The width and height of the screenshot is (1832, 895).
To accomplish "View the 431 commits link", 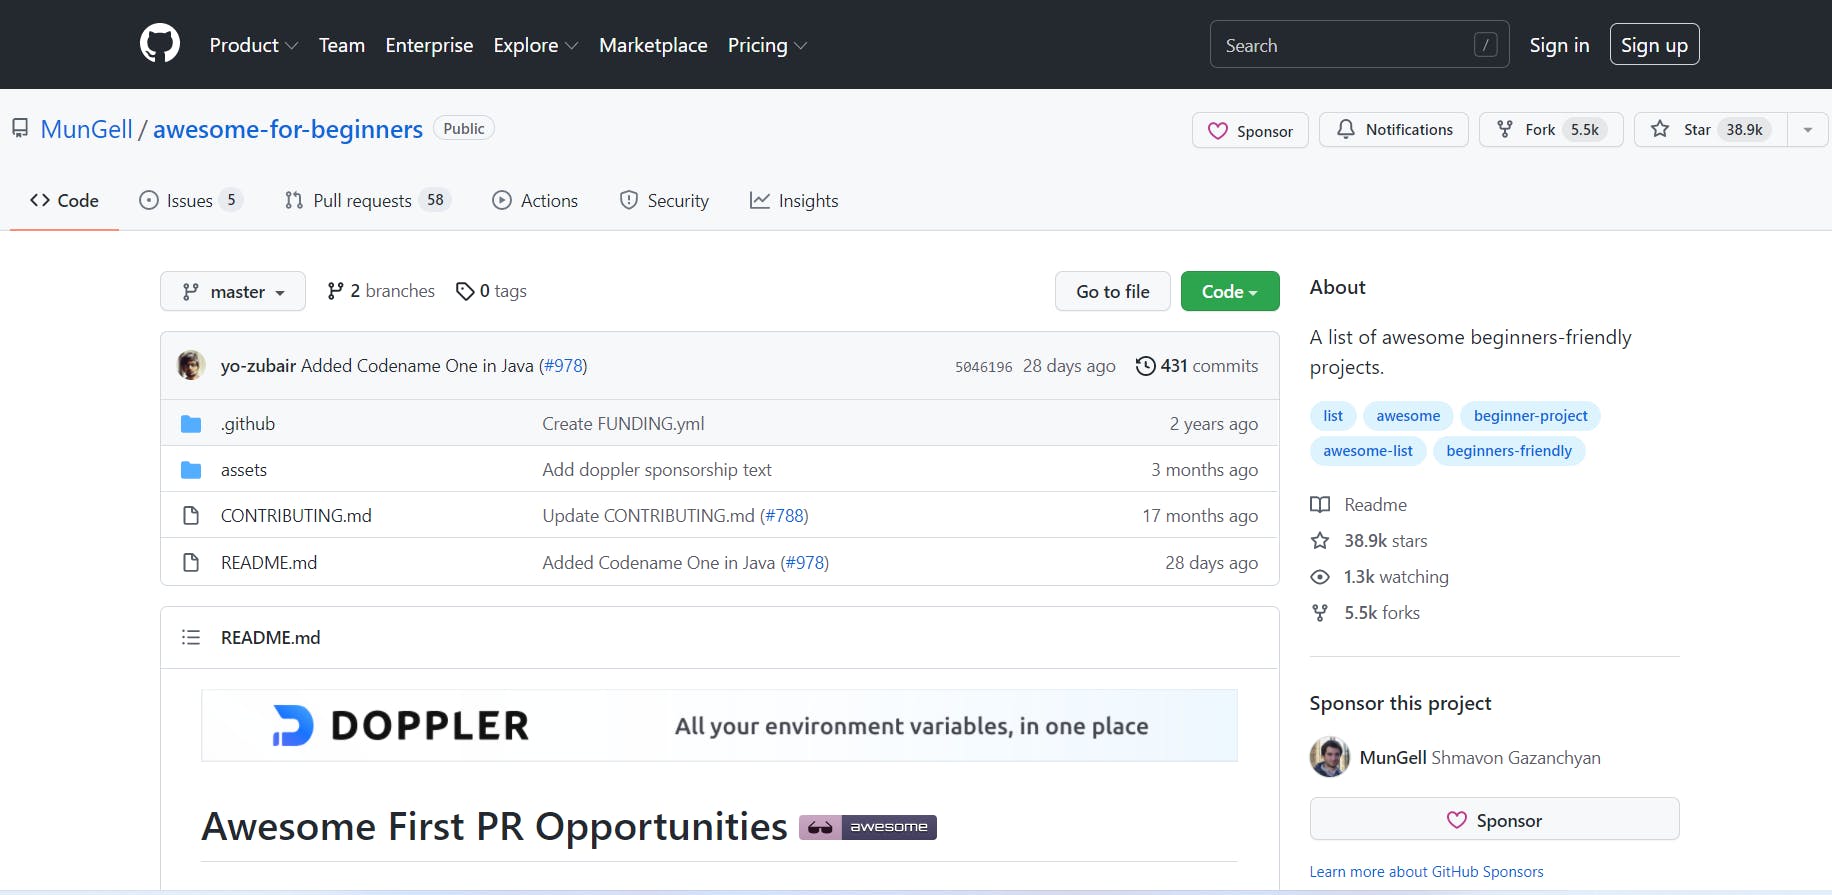I will tap(1197, 366).
